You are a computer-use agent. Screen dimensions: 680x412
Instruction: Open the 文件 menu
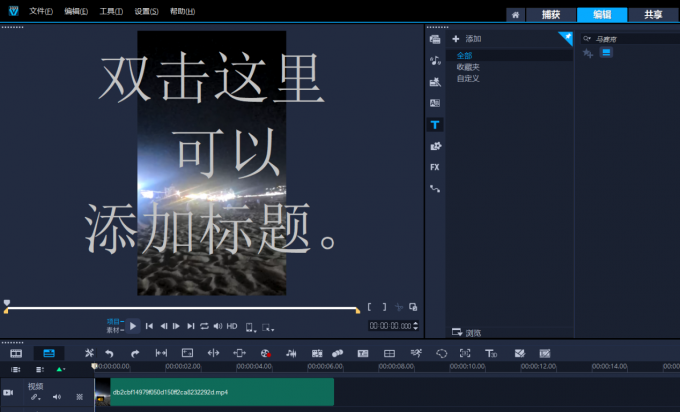click(41, 11)
